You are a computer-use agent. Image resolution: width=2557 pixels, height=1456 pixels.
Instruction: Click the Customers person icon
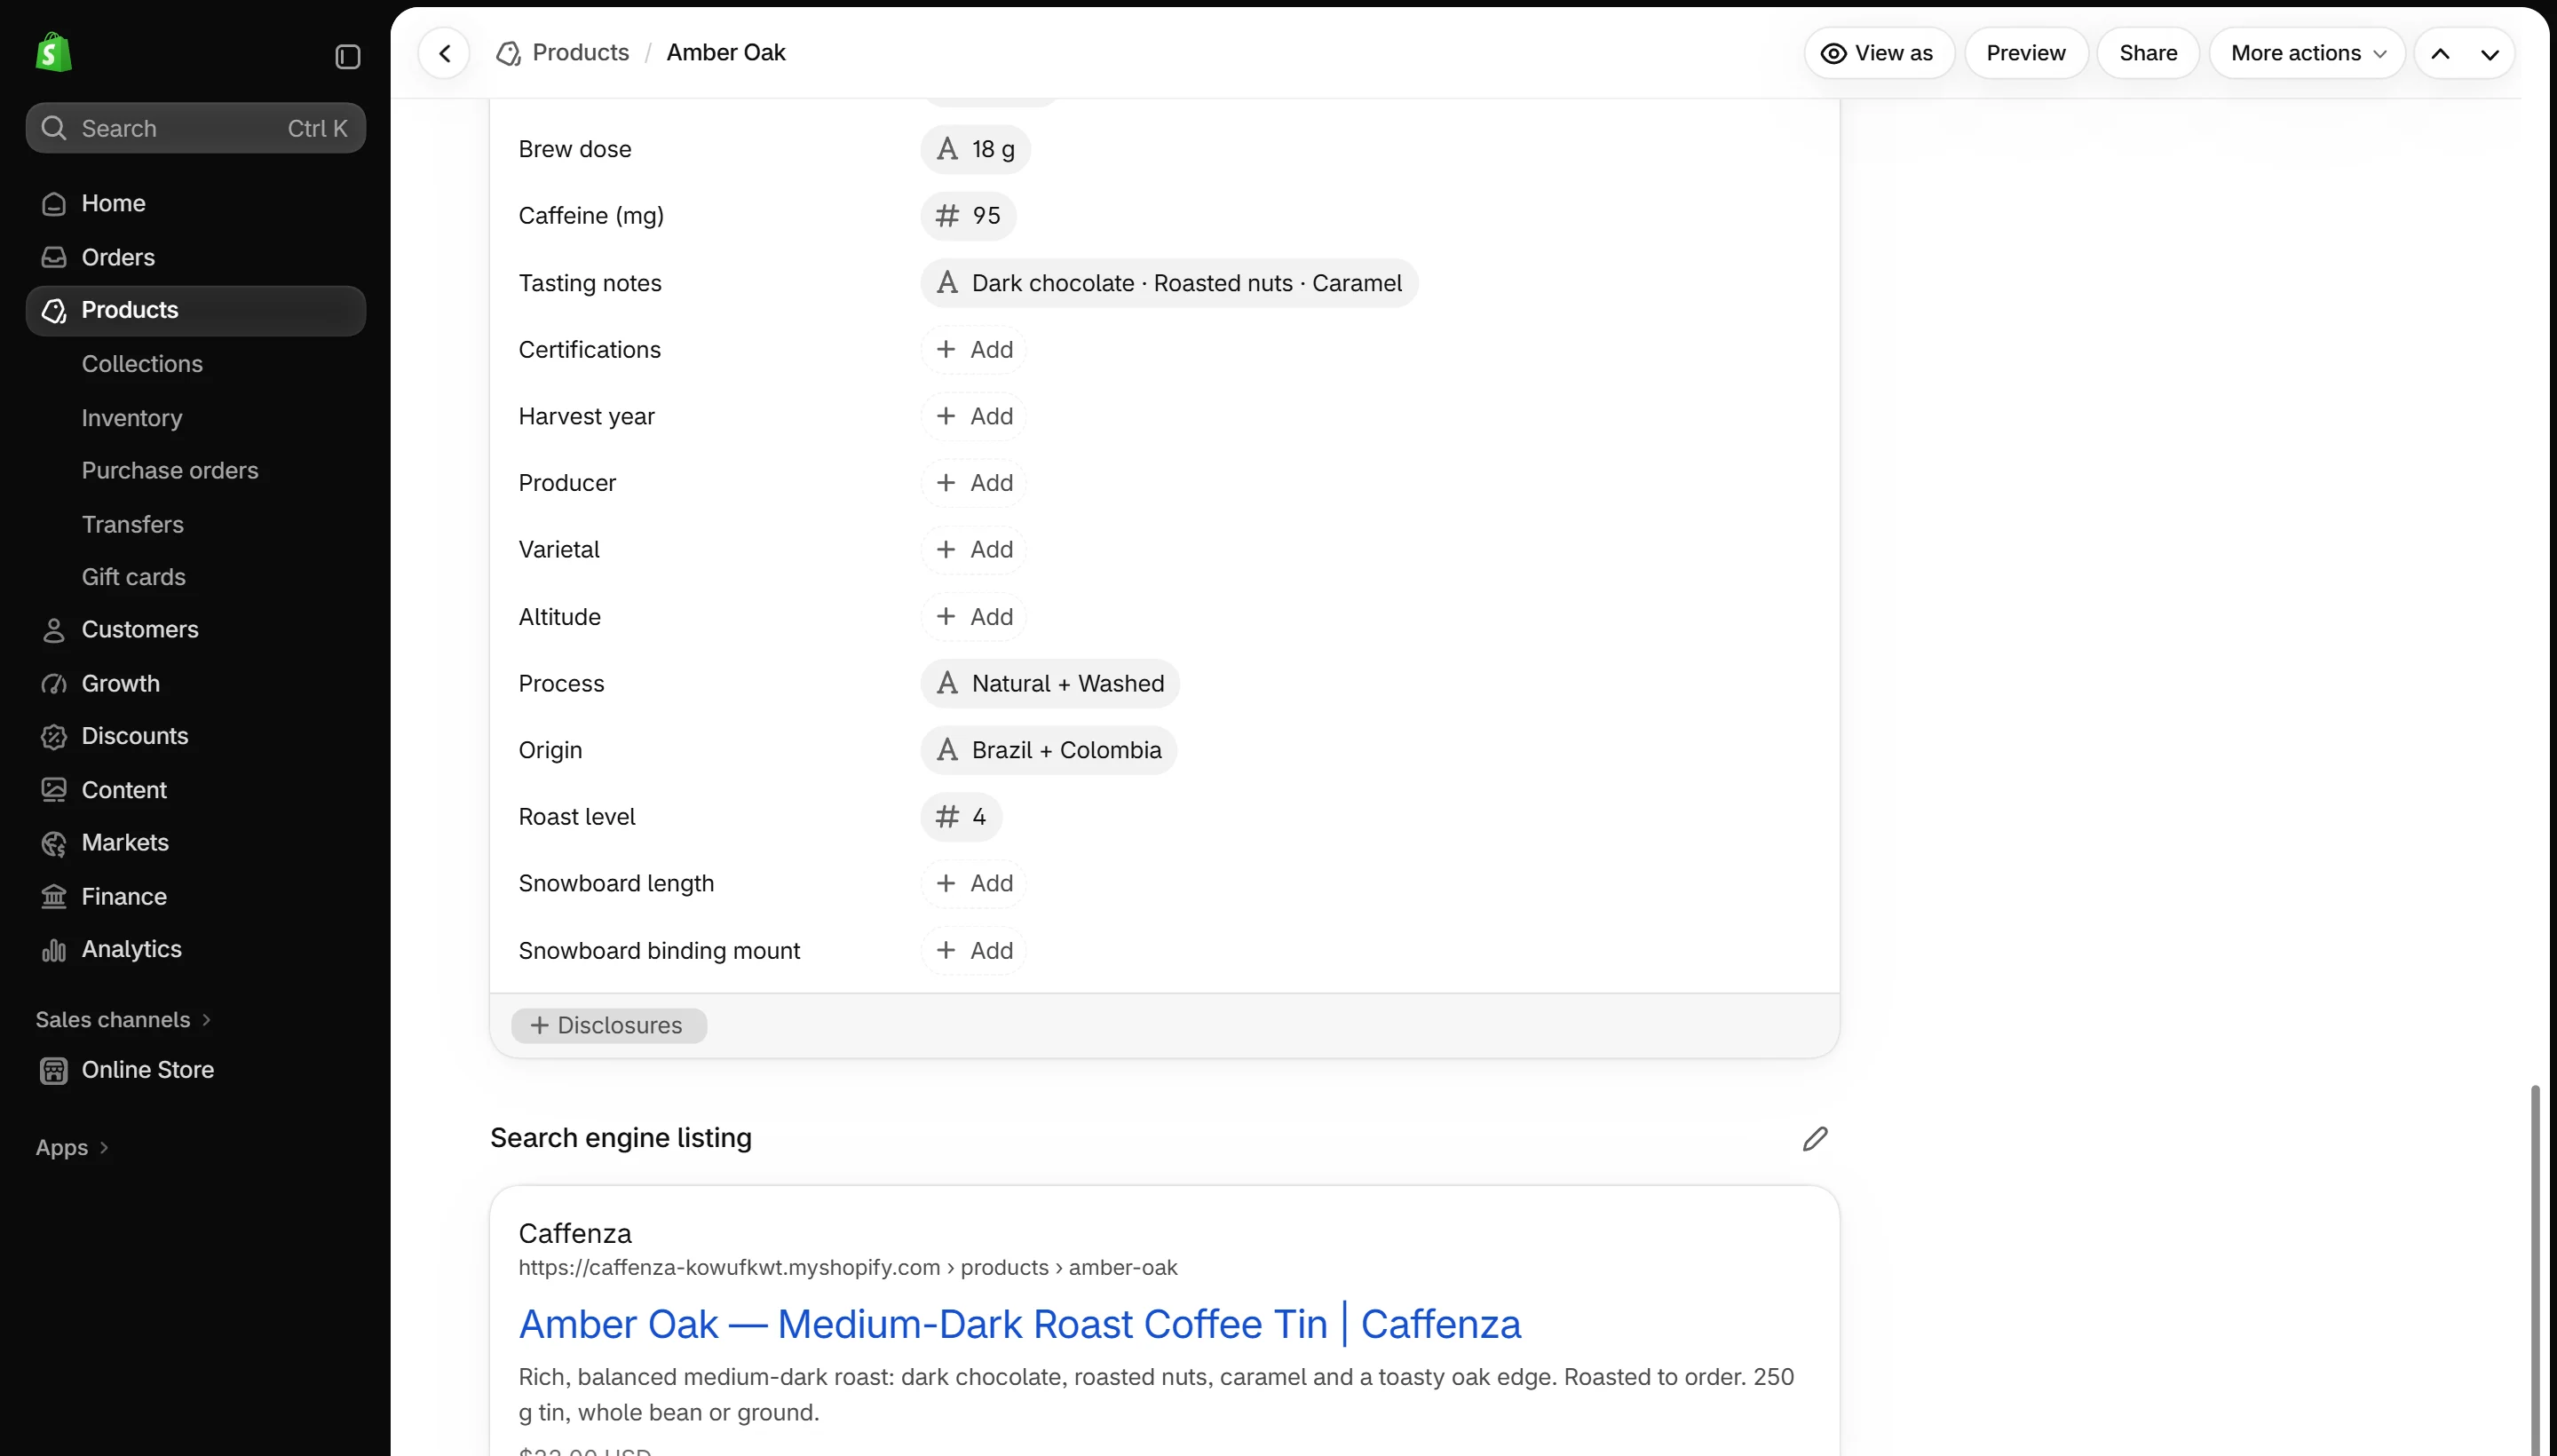(54, 629)
